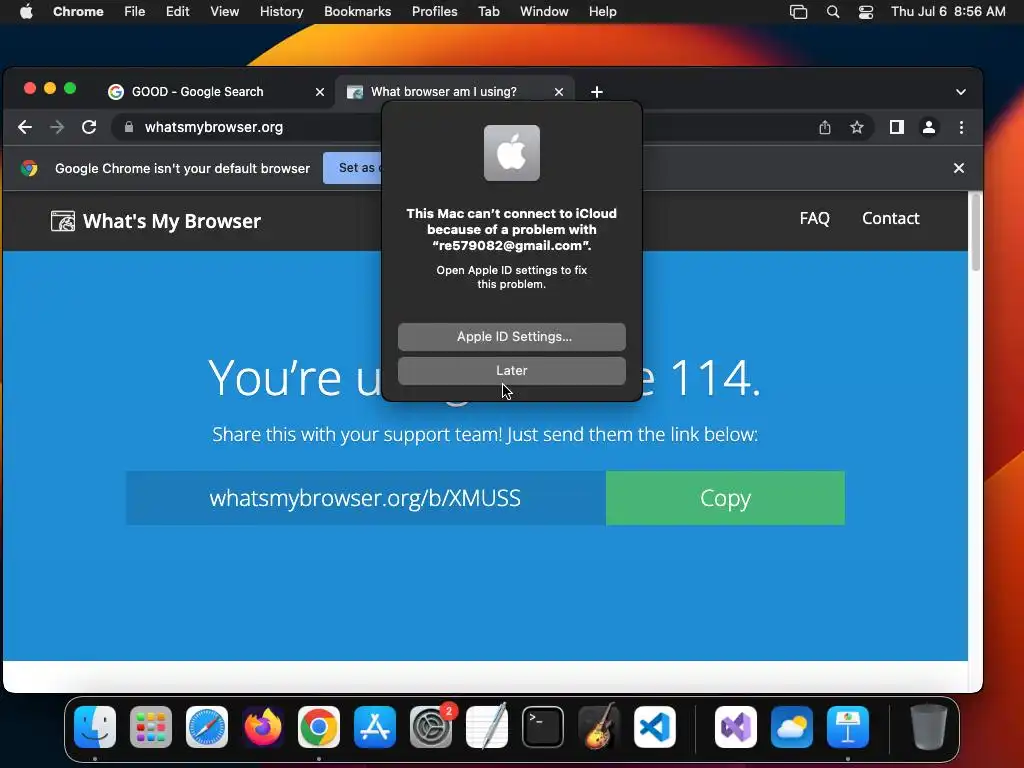Open the Help menu
The image size is (1024, 768).
click(x=602, y=12)
